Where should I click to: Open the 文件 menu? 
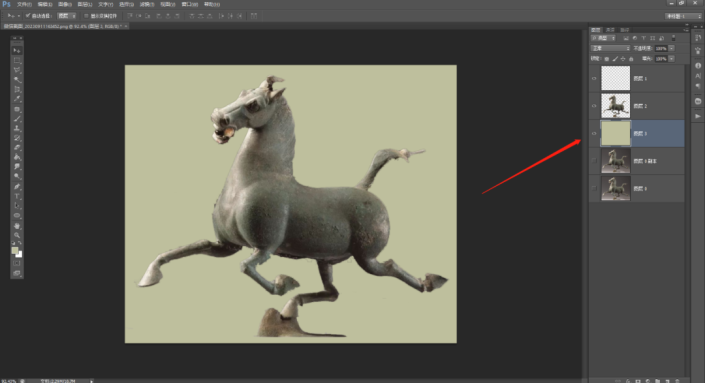coord(24,4)
